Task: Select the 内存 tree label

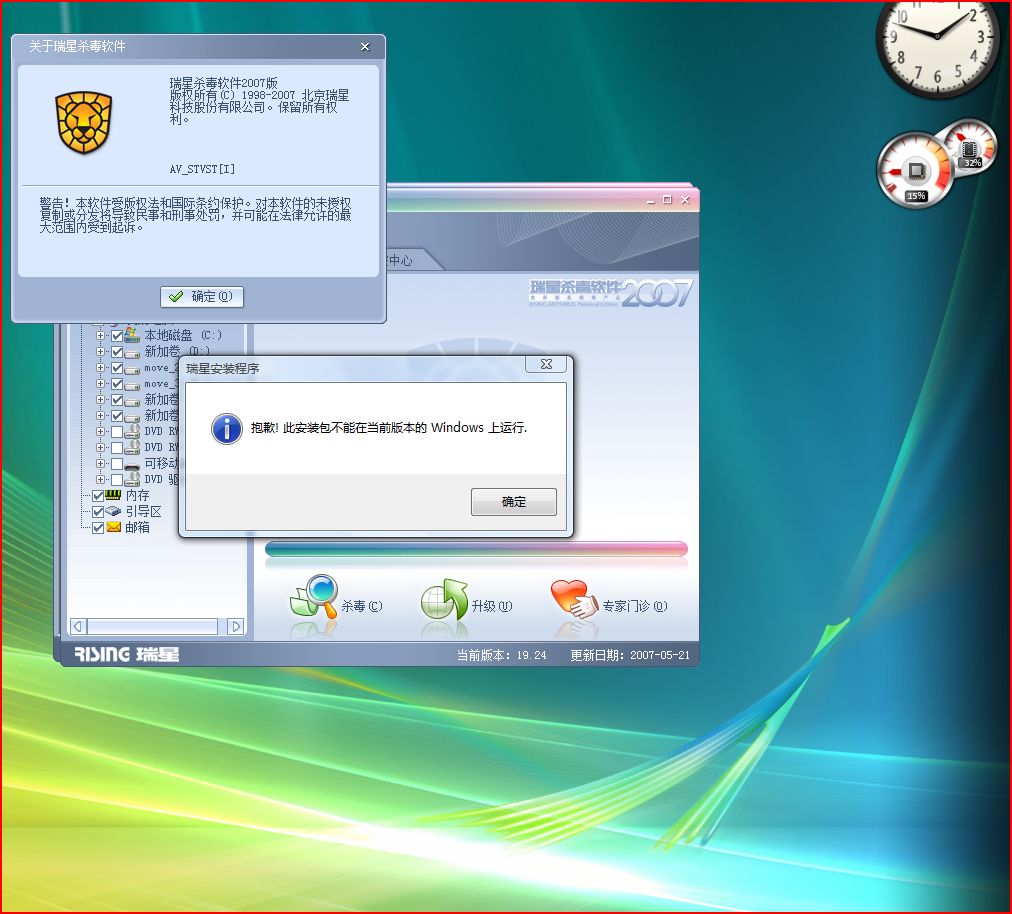Action: (x=137, y=496)
